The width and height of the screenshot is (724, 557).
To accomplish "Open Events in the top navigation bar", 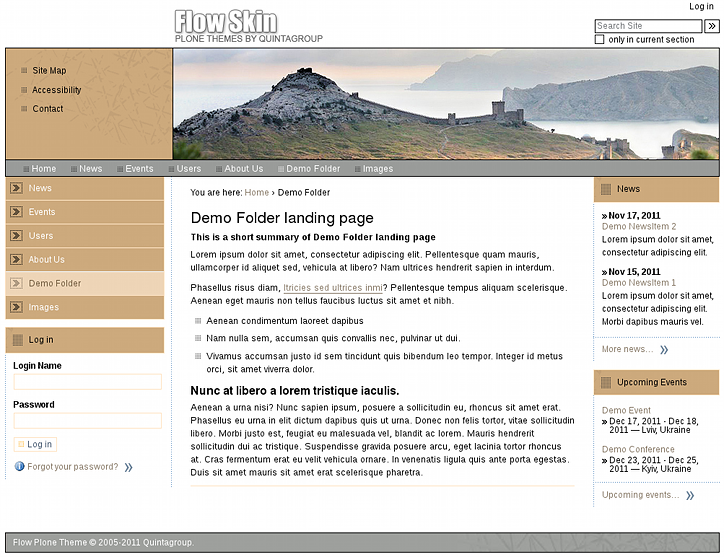I will [x=139, y=169].
